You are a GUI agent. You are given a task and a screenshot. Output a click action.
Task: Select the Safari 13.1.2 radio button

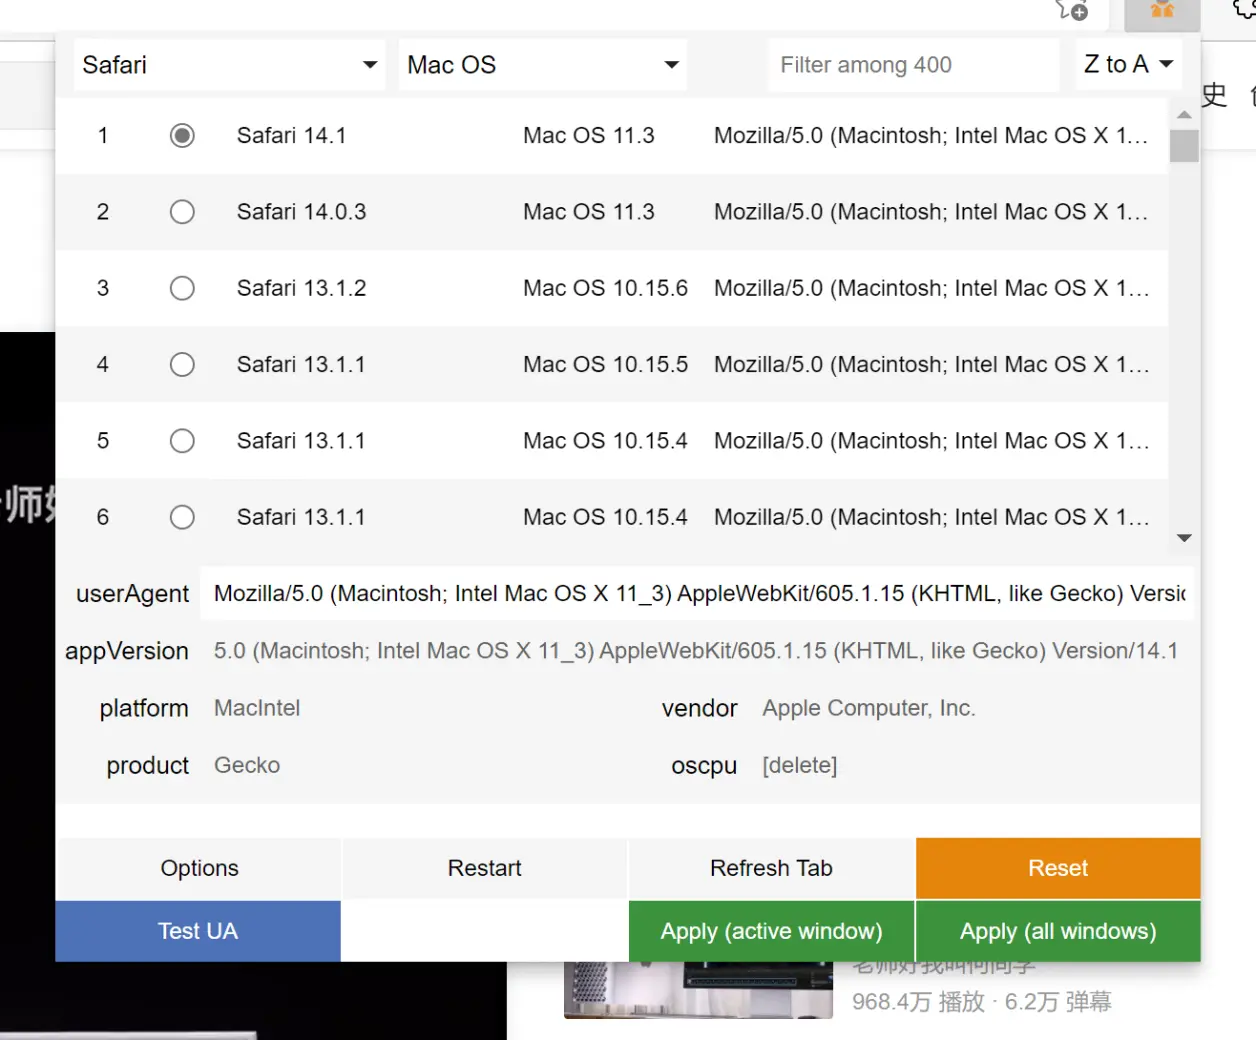coord(182,288)
